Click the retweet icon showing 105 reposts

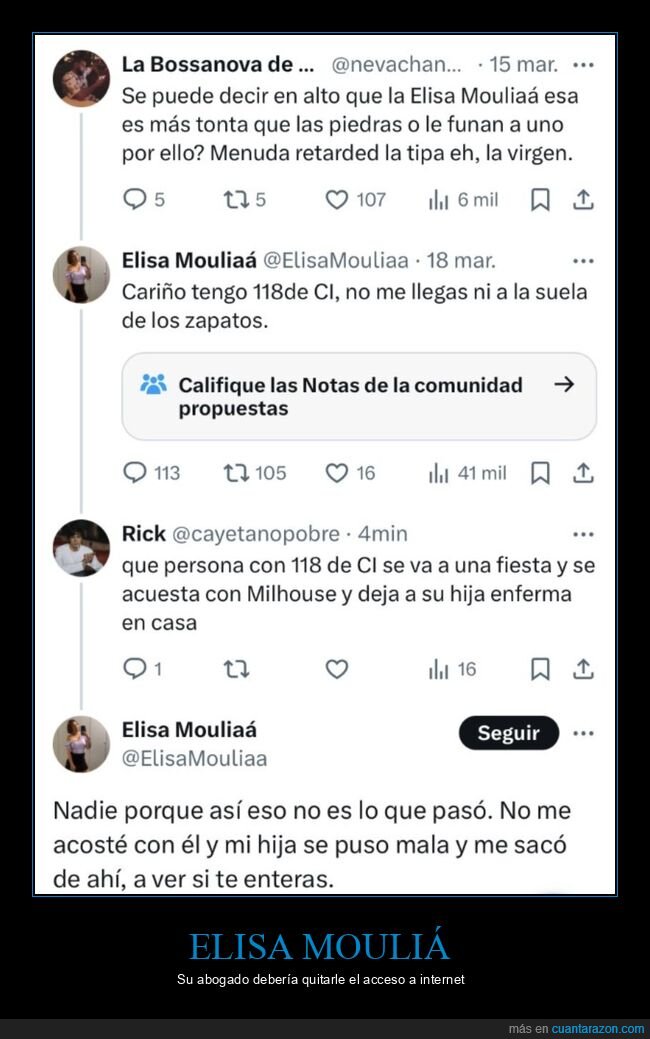(236, 472)
